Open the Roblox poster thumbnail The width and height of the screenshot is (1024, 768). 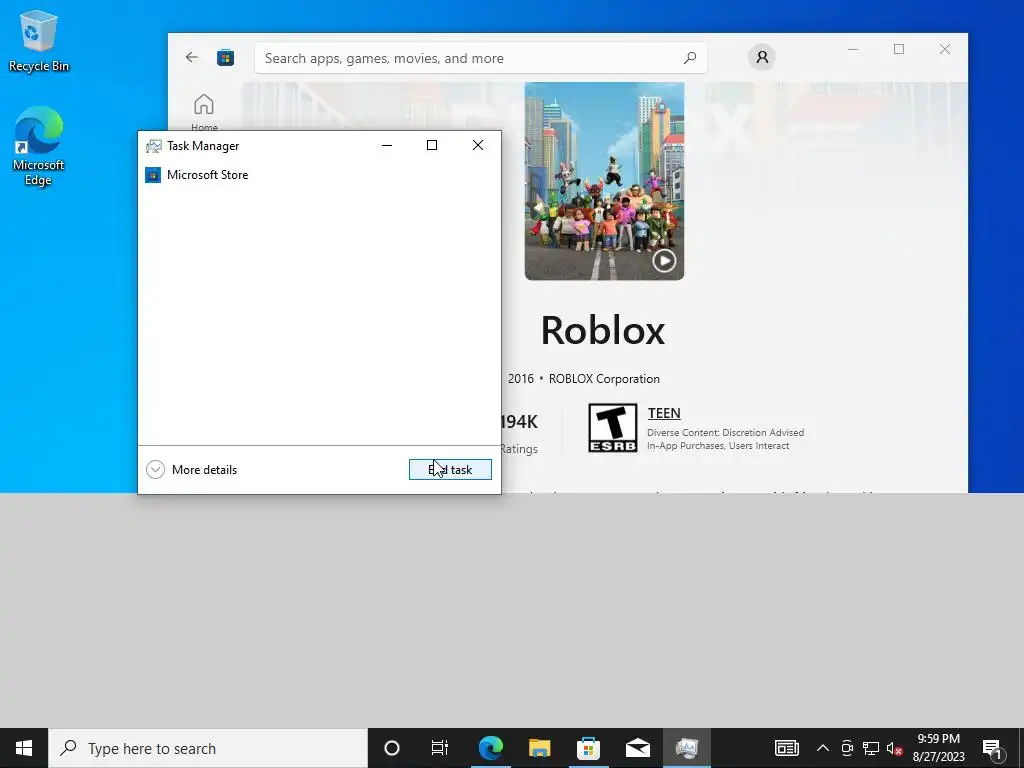pos(604,181)
